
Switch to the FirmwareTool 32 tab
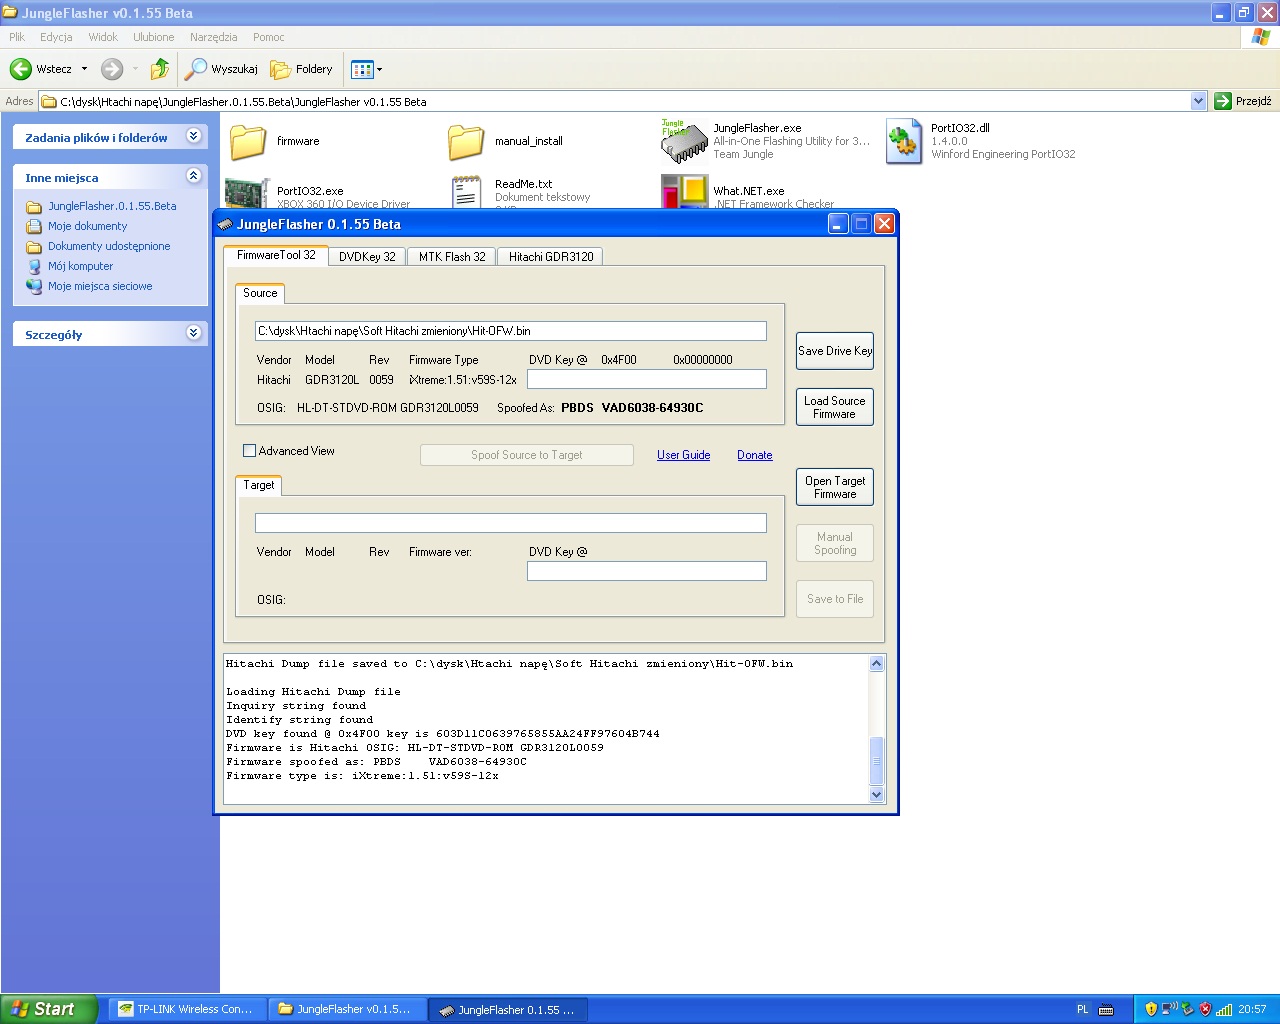coord(276,256)
